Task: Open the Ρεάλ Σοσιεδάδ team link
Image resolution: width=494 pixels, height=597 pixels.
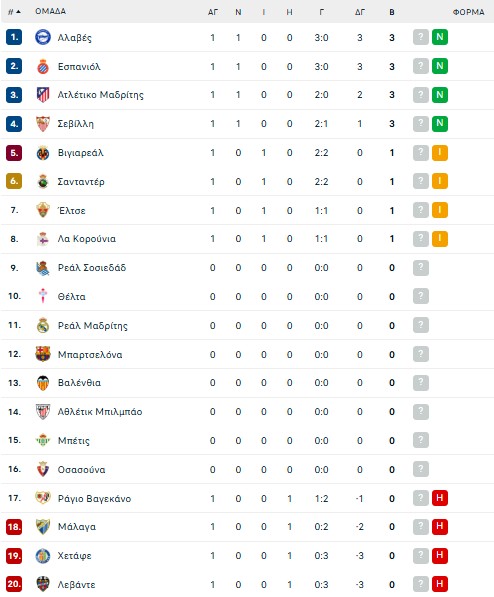Action: coord(92,268)
